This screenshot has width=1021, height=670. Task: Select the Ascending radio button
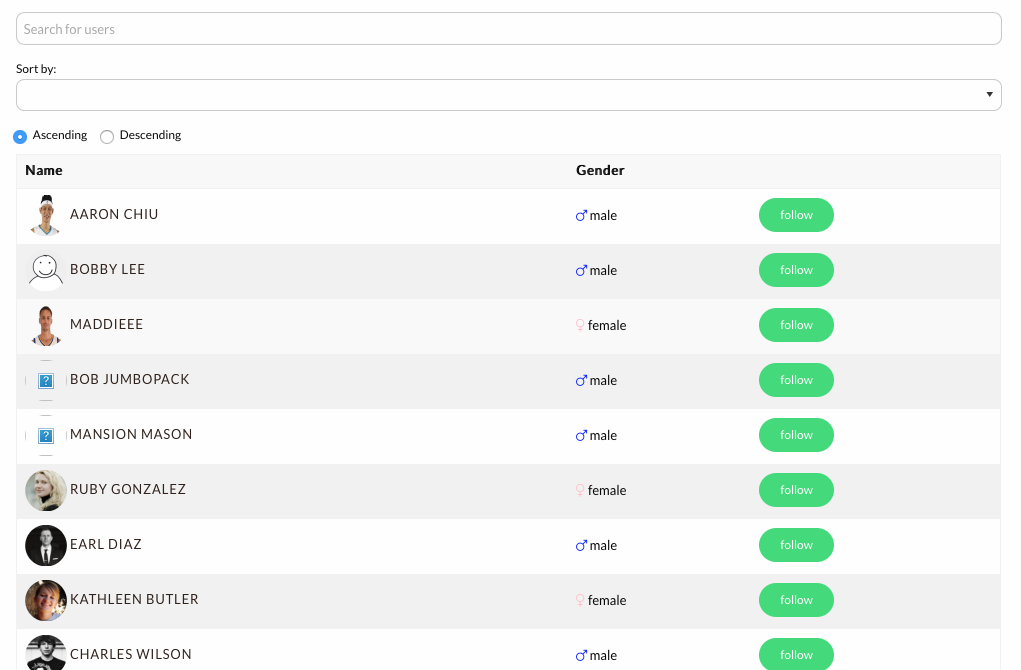[20, 136]
